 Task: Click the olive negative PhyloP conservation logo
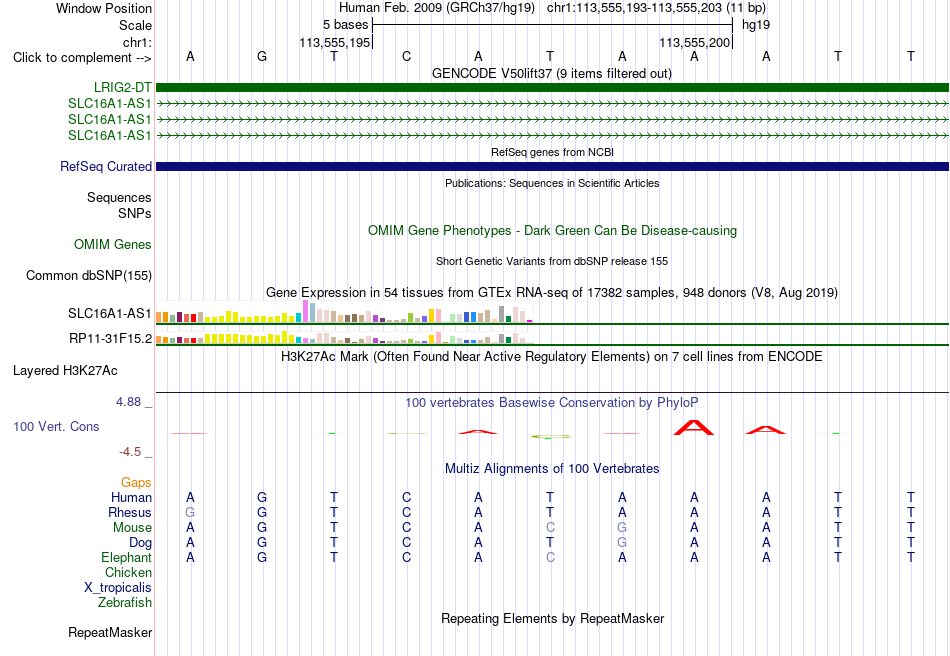coord(550,436)
